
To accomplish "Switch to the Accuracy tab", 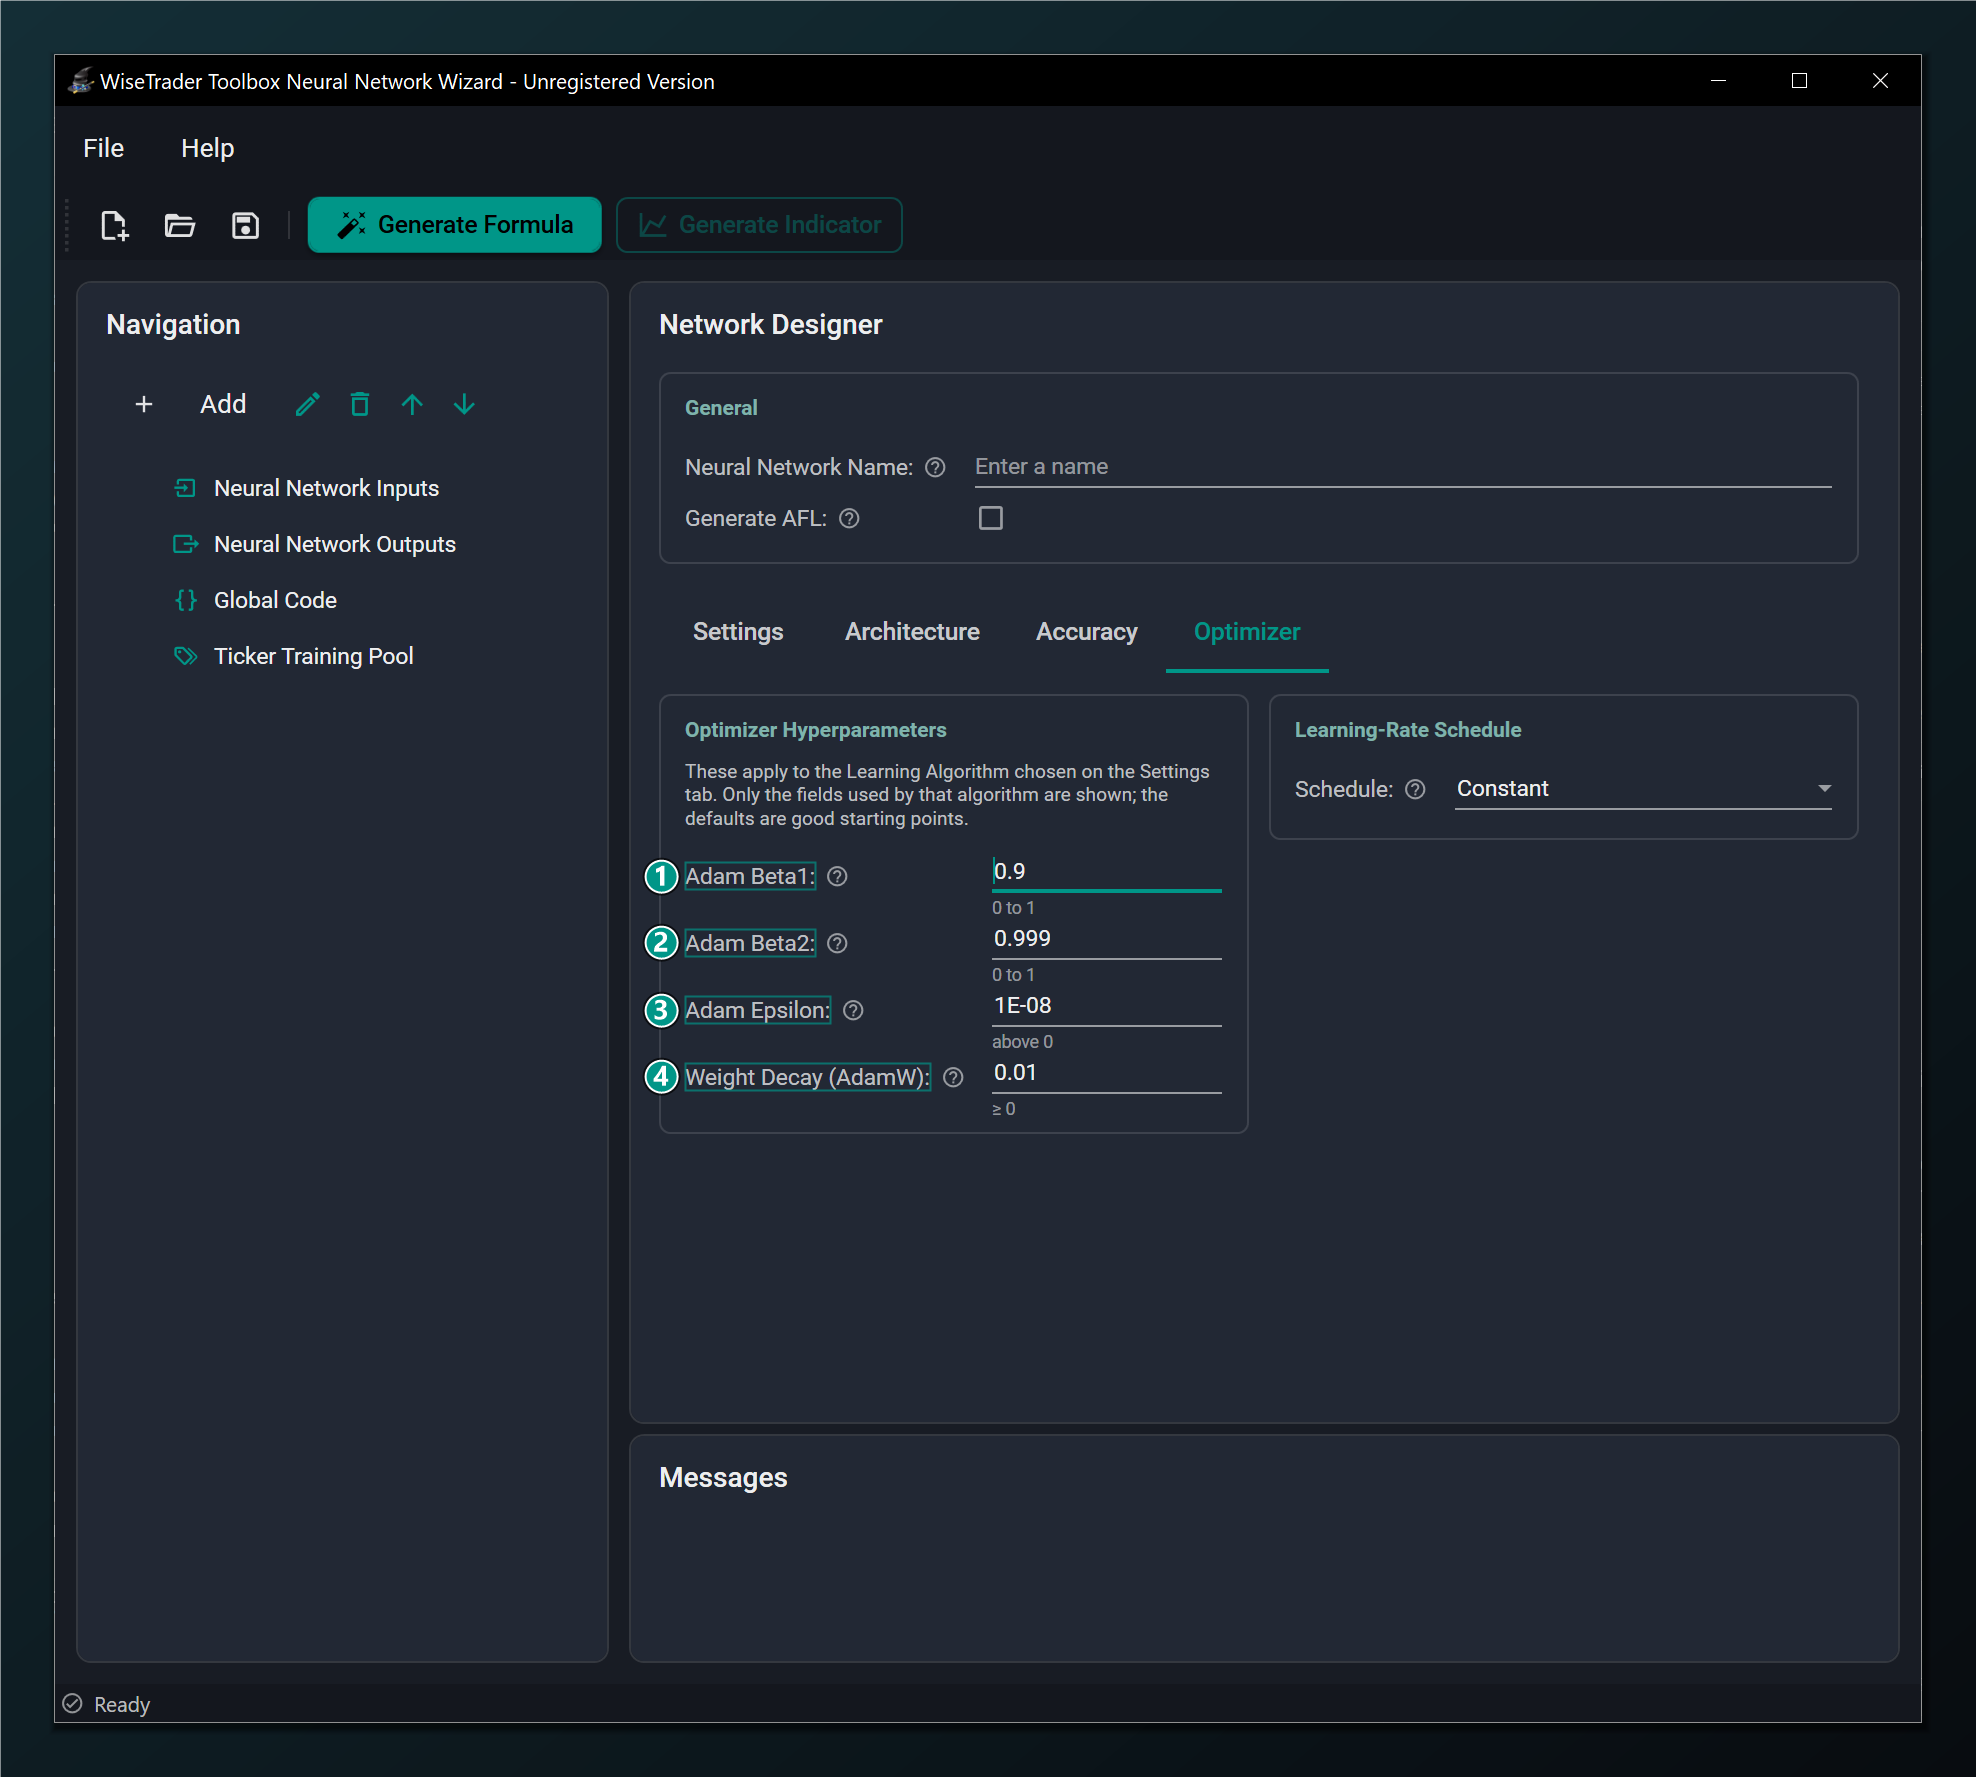I will tap(1086, 632).
